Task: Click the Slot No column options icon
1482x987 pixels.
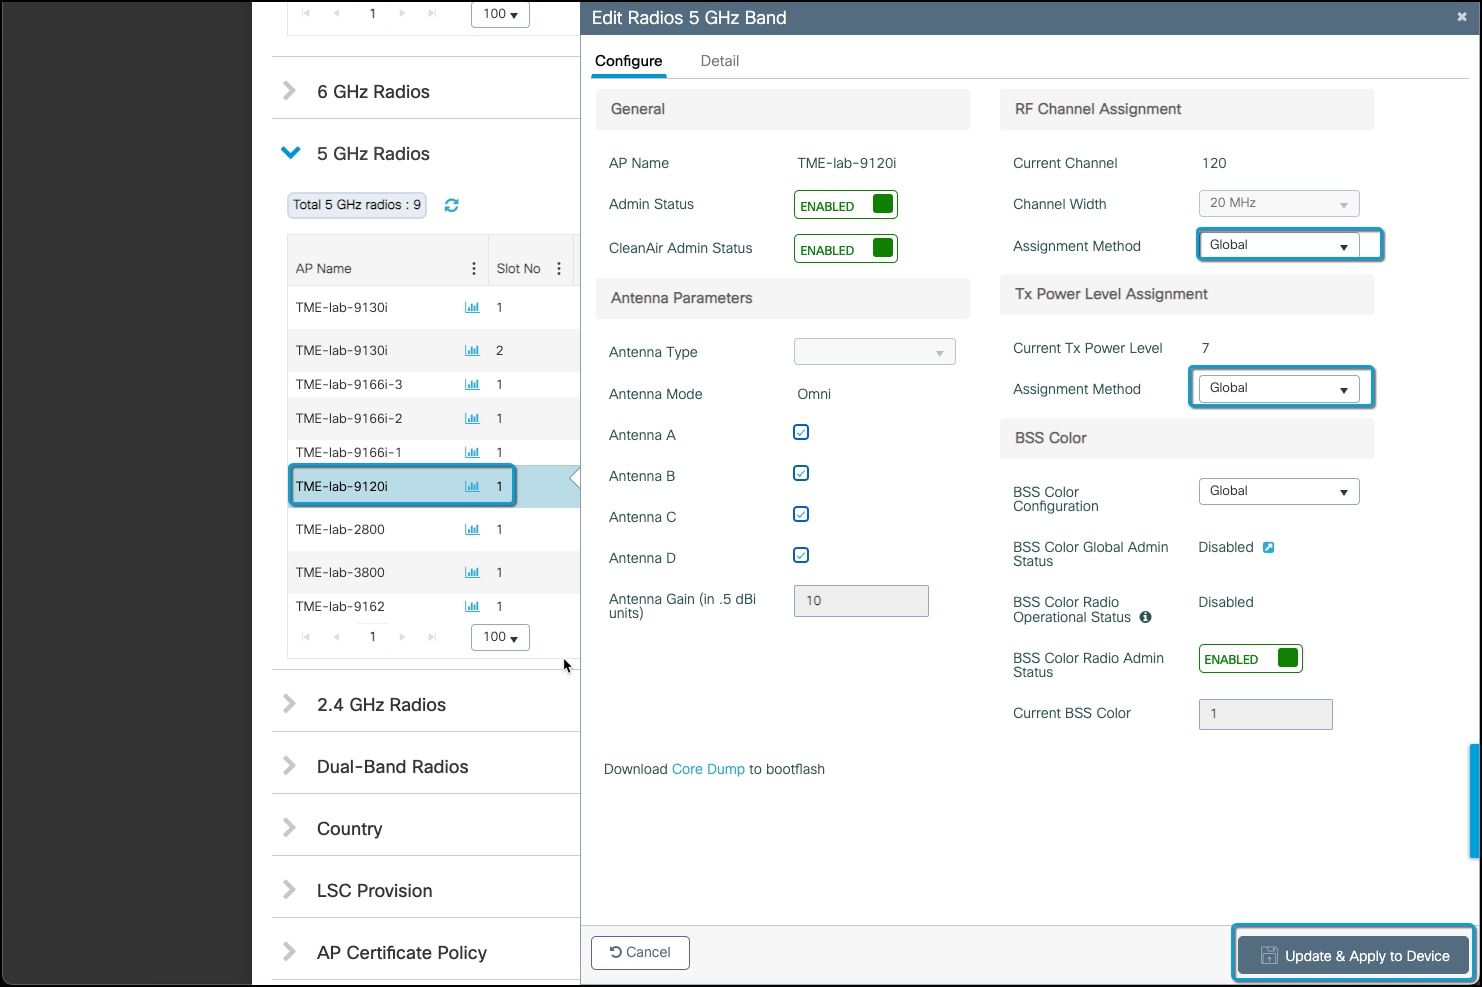Action: click(559, 268)
